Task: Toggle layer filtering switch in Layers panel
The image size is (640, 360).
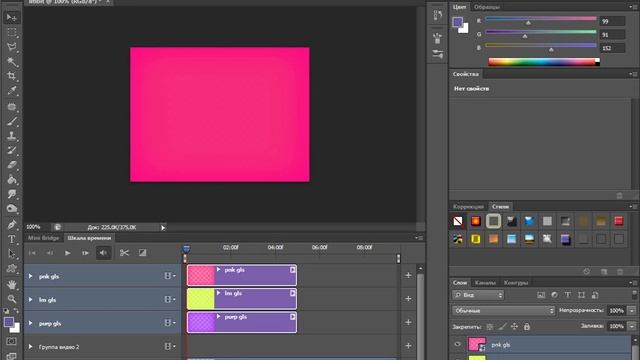Action: pos(634,294)
